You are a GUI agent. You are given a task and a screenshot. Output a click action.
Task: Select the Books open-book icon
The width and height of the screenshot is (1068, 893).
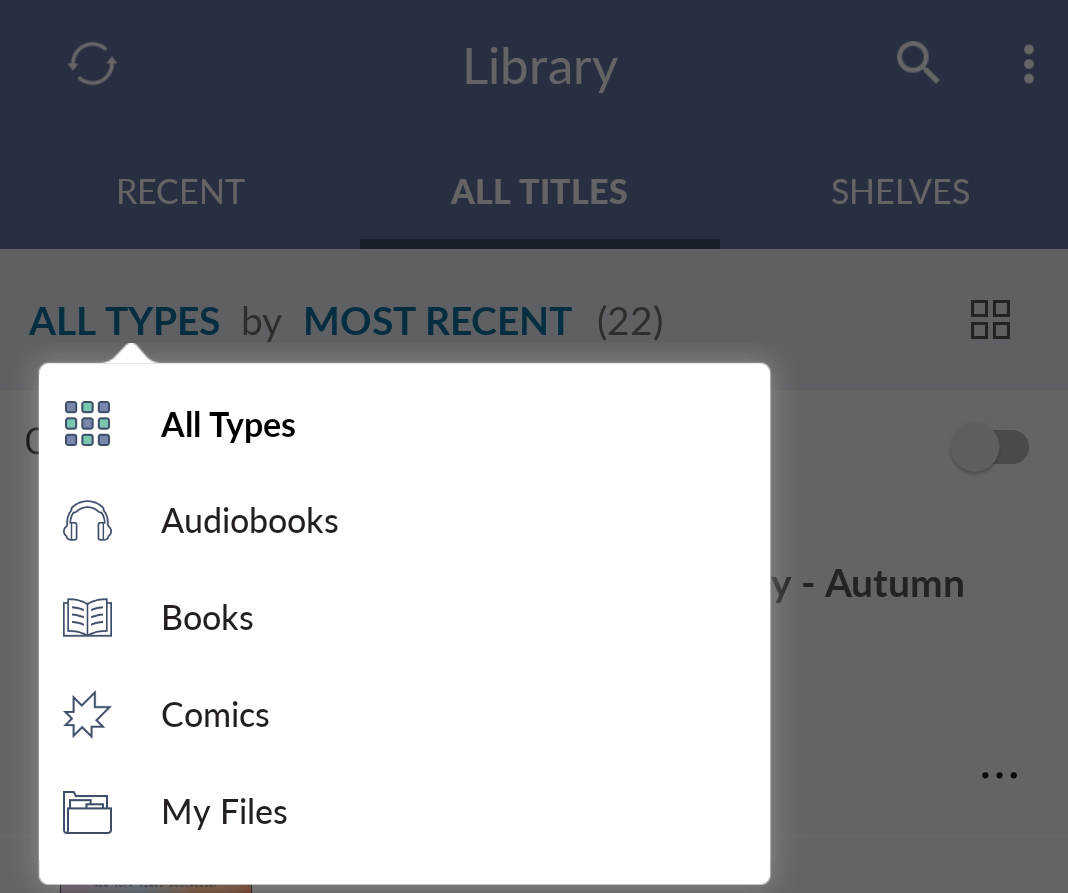tap(87, 617)
